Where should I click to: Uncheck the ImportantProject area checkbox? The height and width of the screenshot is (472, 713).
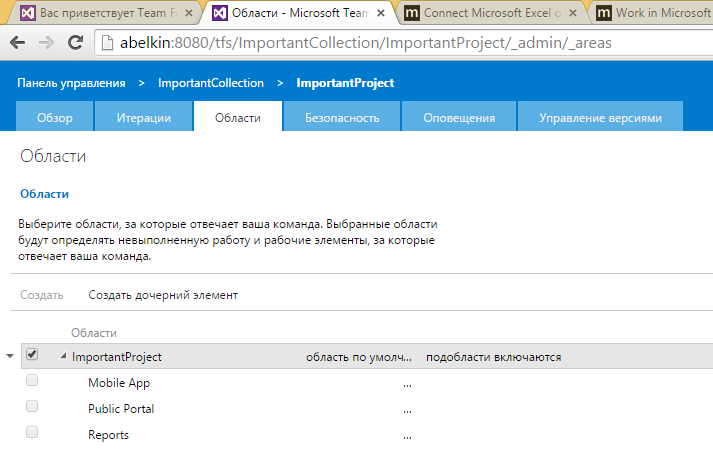point(32,354)
